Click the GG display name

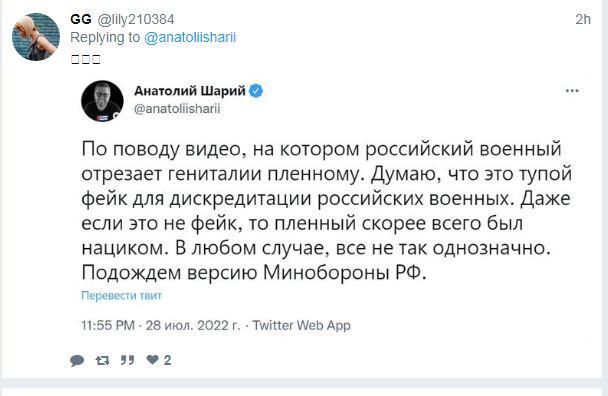[x=81, y=19]
